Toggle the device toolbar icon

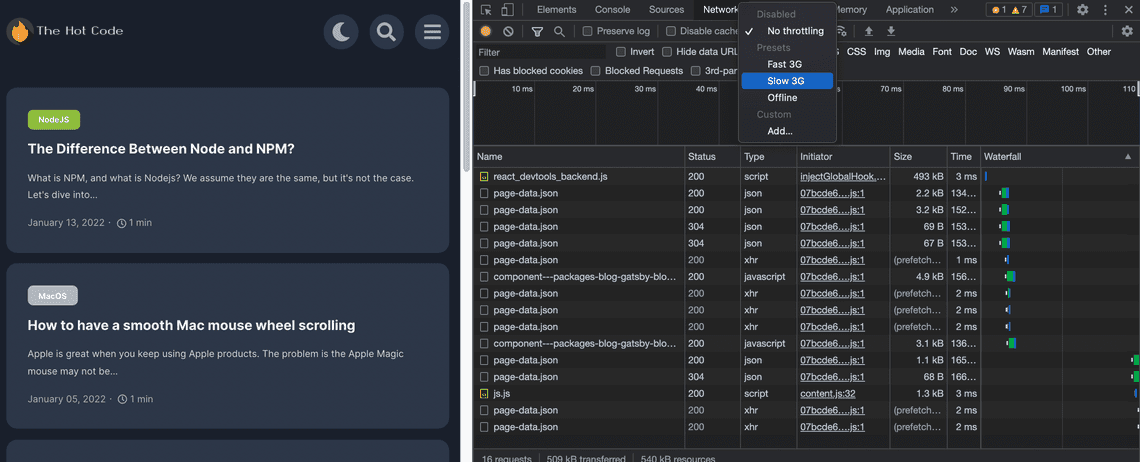[507, 9]
